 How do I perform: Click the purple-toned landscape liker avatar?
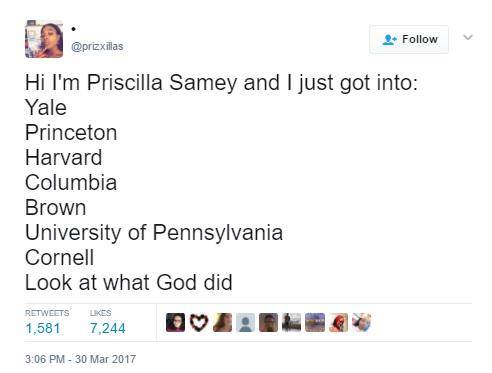point(315,322)
